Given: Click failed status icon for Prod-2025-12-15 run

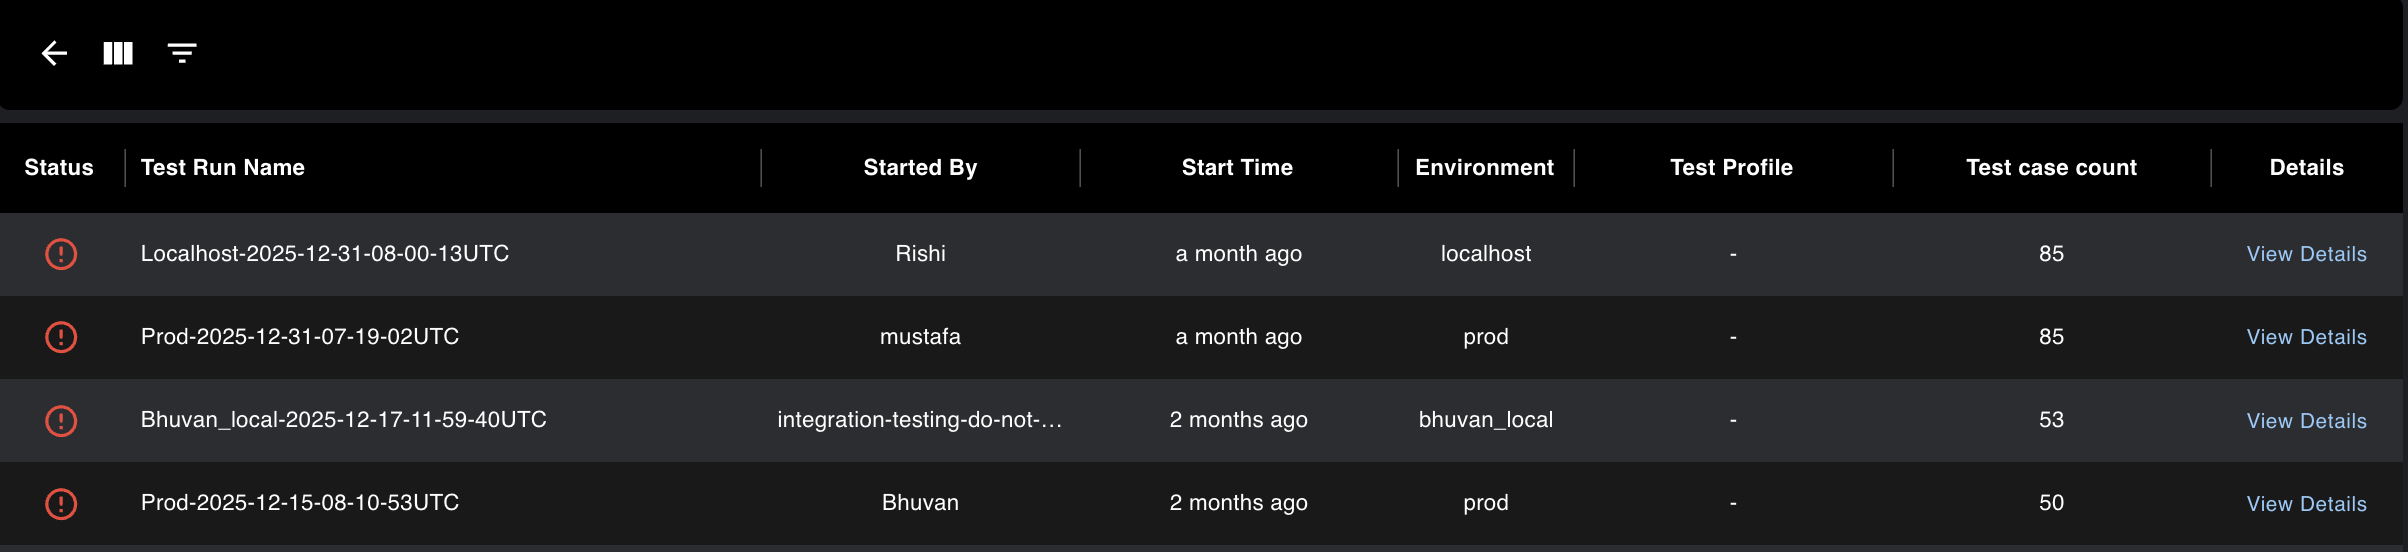Looking at the screenshot, I should click(61, 503).
